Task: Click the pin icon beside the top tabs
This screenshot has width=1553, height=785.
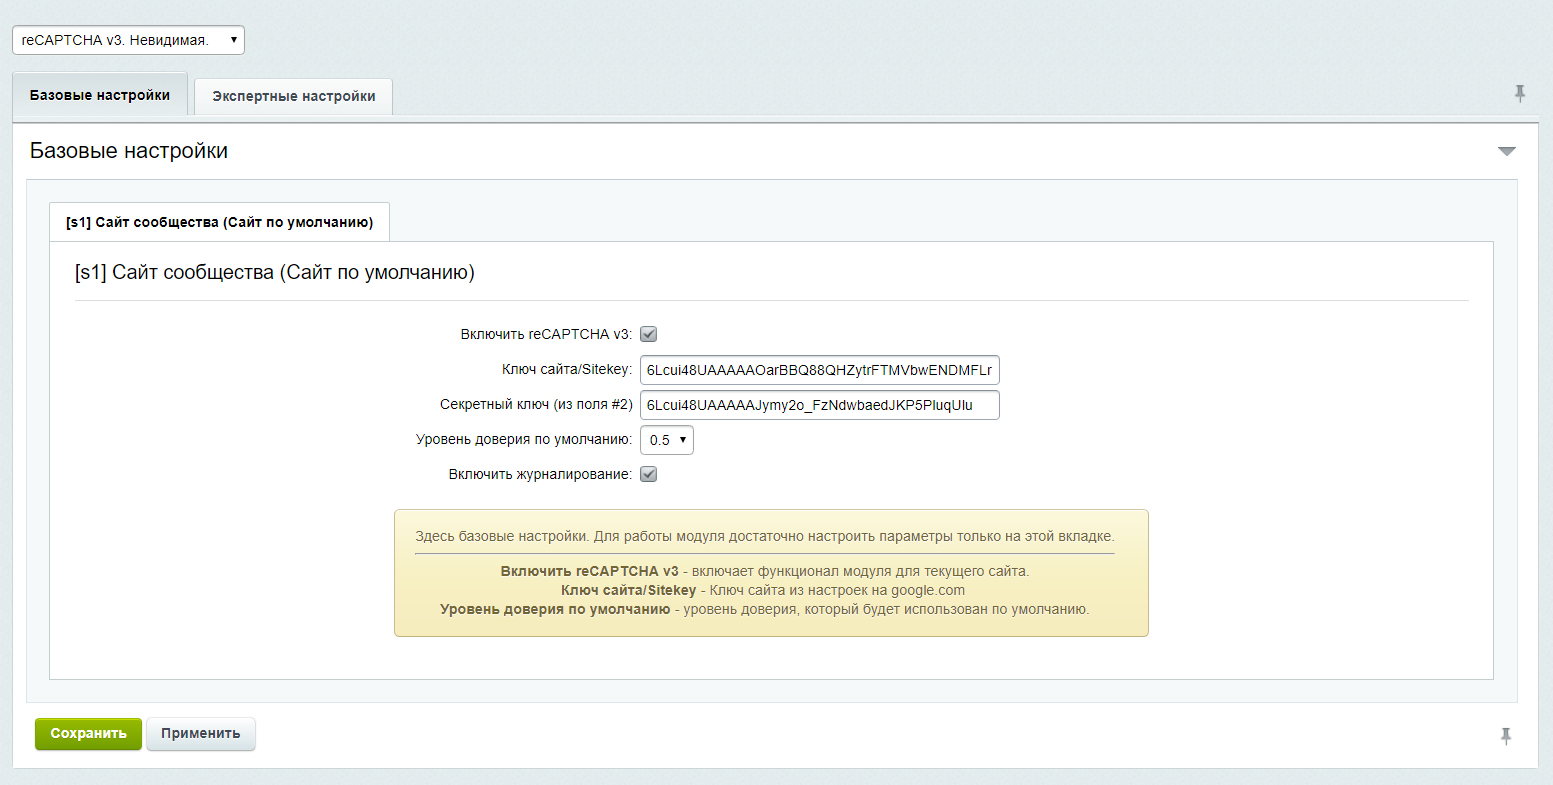Action: tap(1520, 94)
